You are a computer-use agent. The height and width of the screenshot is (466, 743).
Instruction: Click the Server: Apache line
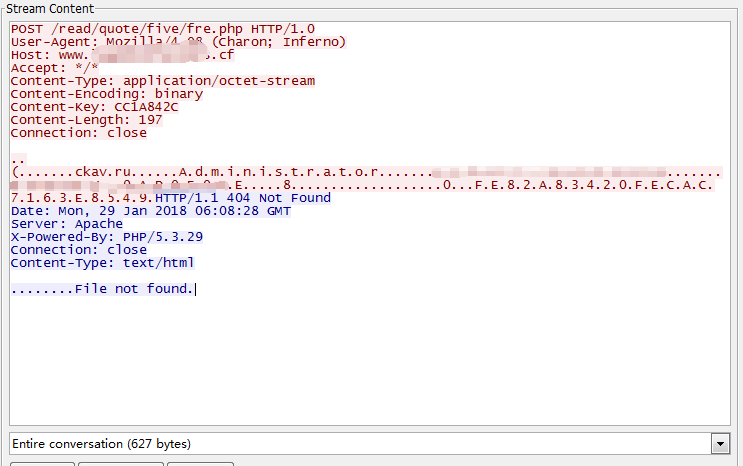click(67, 224)
